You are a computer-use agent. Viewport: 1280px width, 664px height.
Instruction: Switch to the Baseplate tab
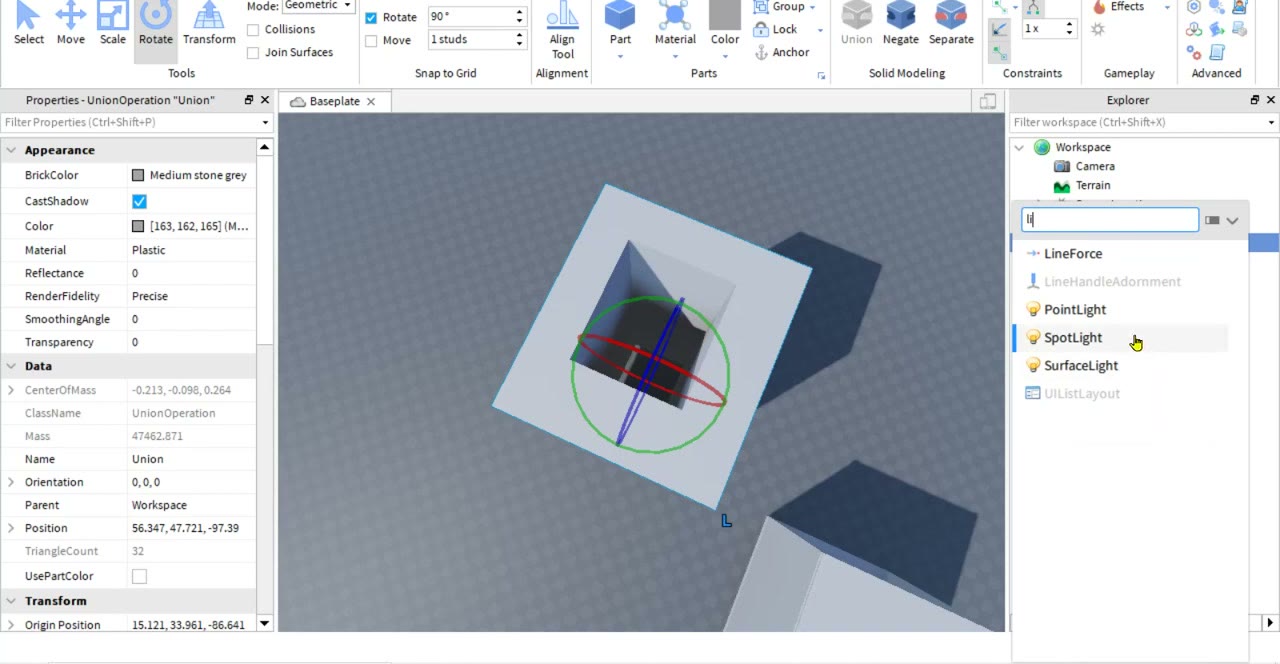[x=334, y=101]
